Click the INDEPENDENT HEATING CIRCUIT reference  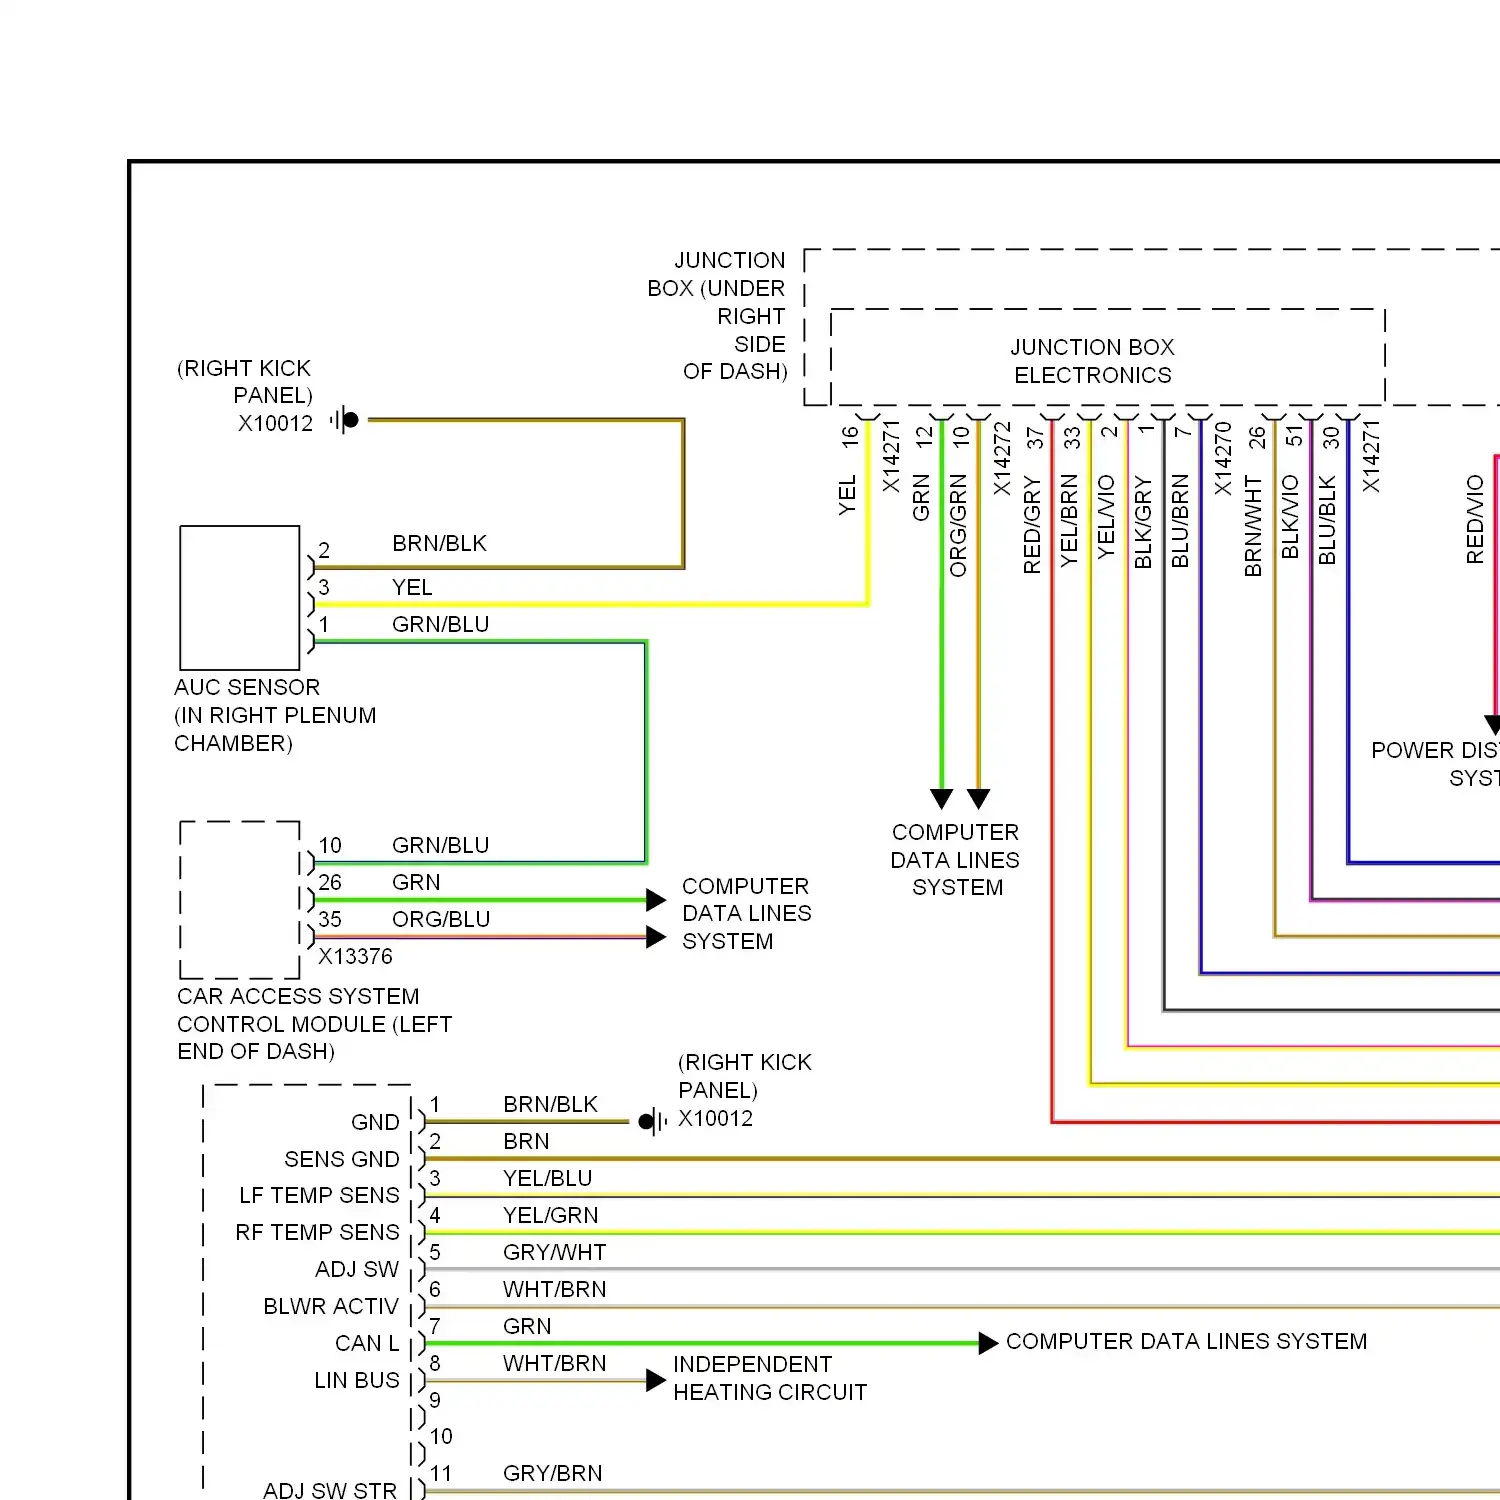click(770, 1378)
